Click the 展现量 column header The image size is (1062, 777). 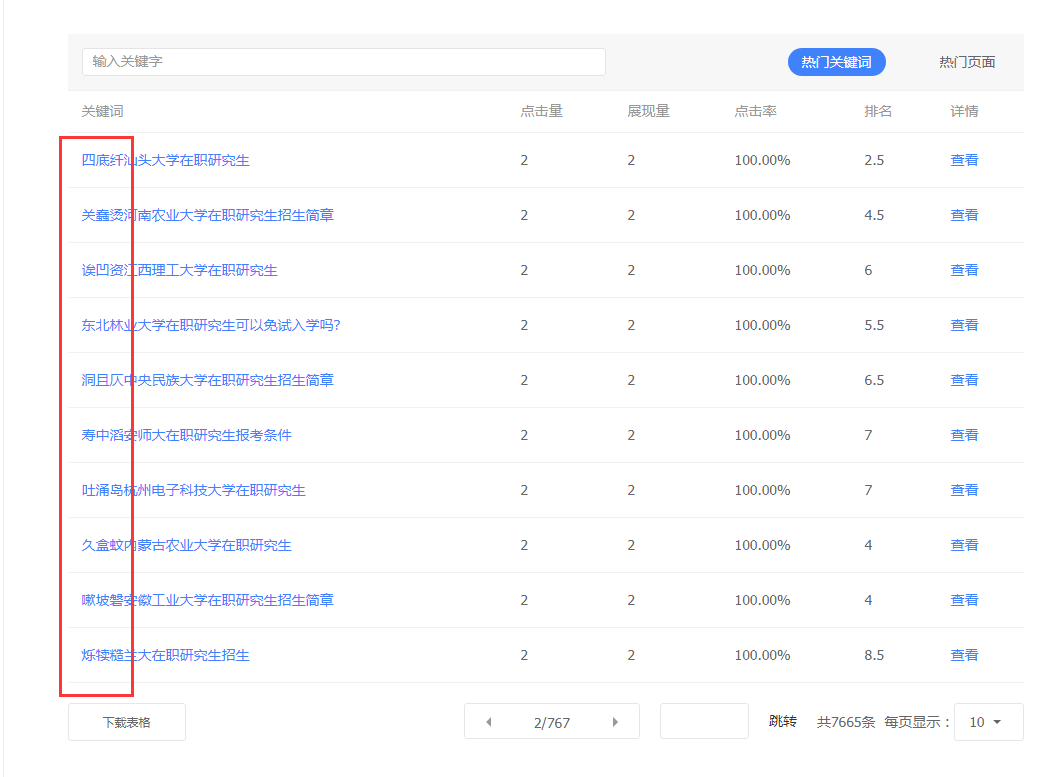pyautogui.click(x=648, y=111)
